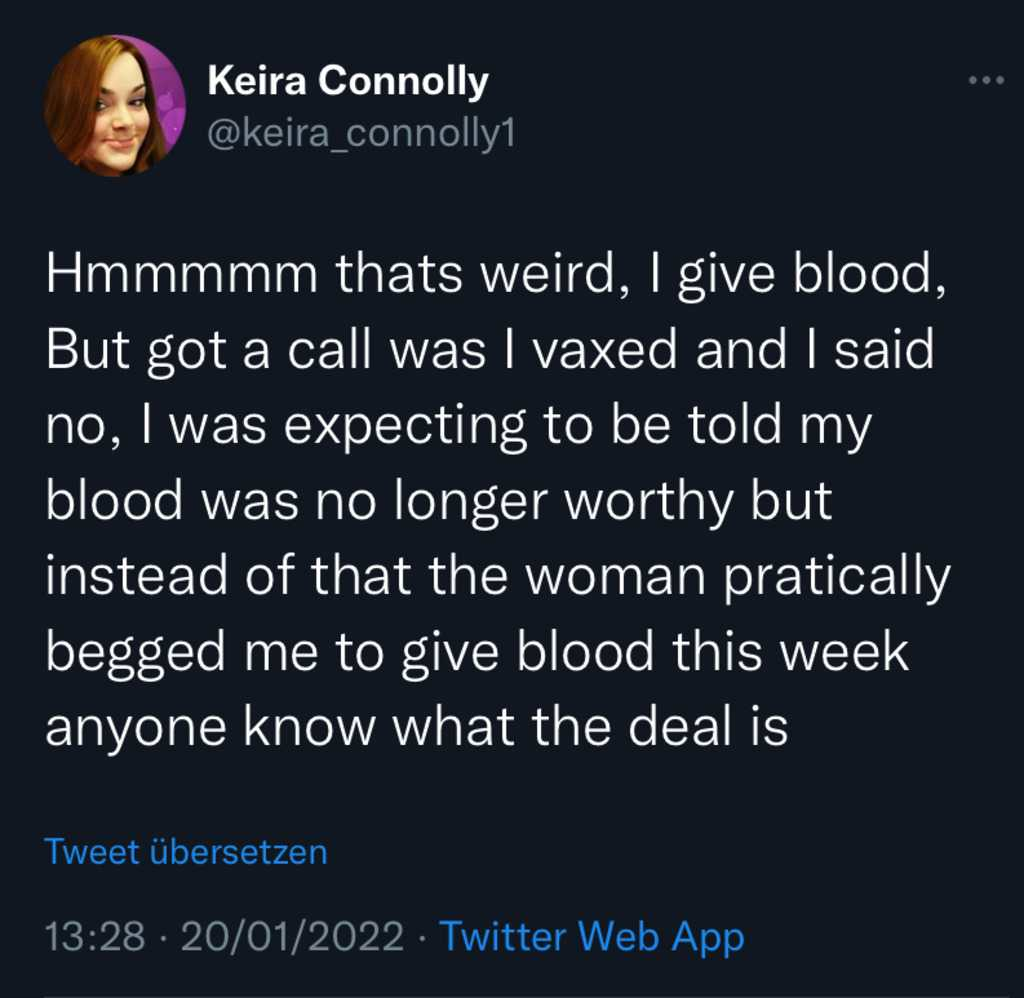Click the line 'But got a call was I vaxed'
The image size is (1024, 998).
pos(490,351)
